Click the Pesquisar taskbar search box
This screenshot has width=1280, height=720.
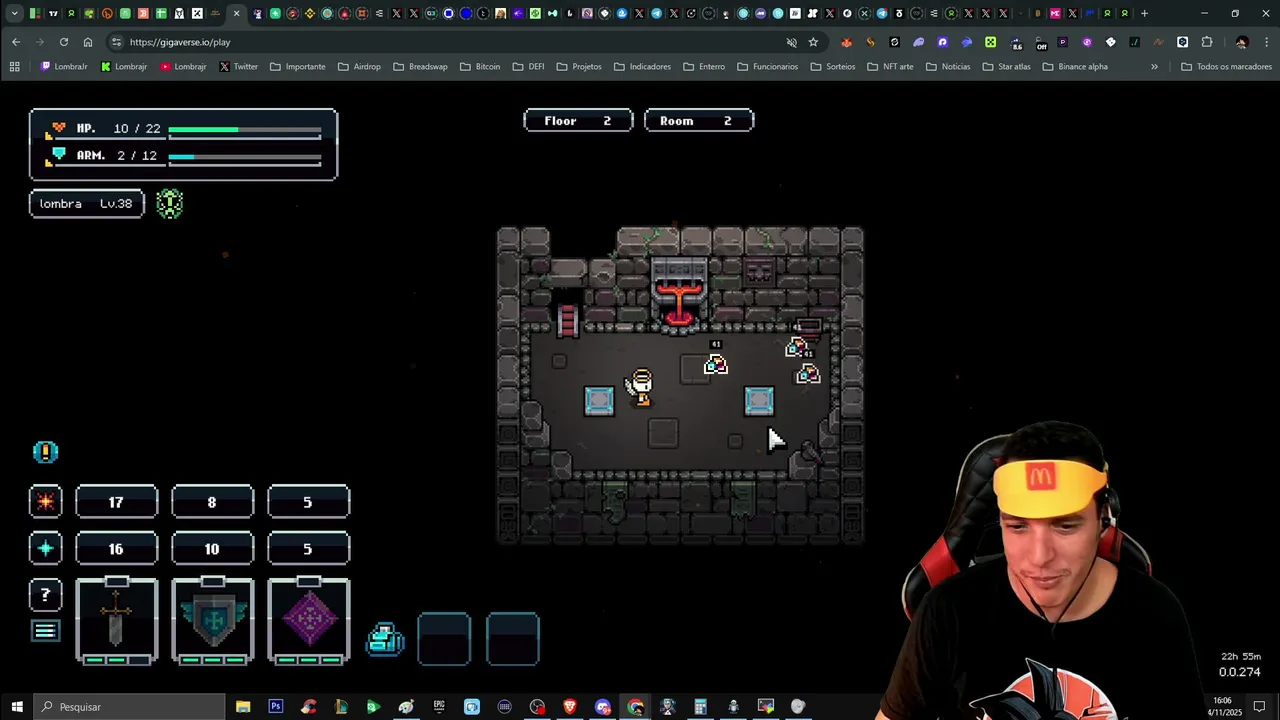pos(130,707)
